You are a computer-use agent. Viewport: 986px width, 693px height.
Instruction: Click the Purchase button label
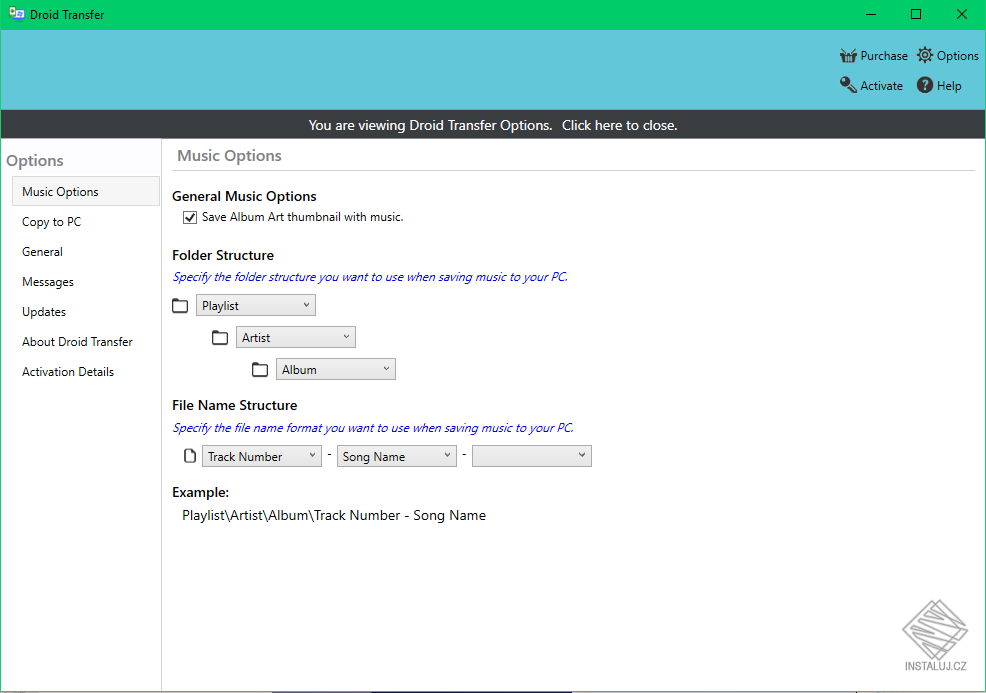coord(884,56)
